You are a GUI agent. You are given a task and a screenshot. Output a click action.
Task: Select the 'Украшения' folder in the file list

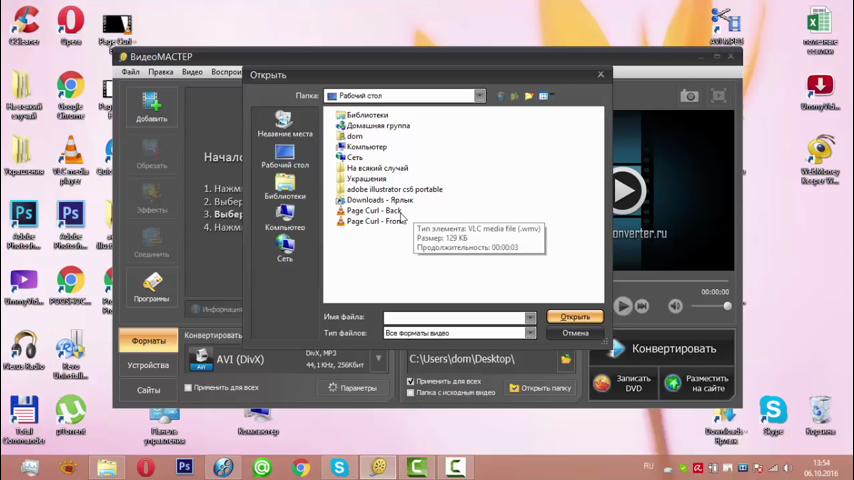point(361,179)
